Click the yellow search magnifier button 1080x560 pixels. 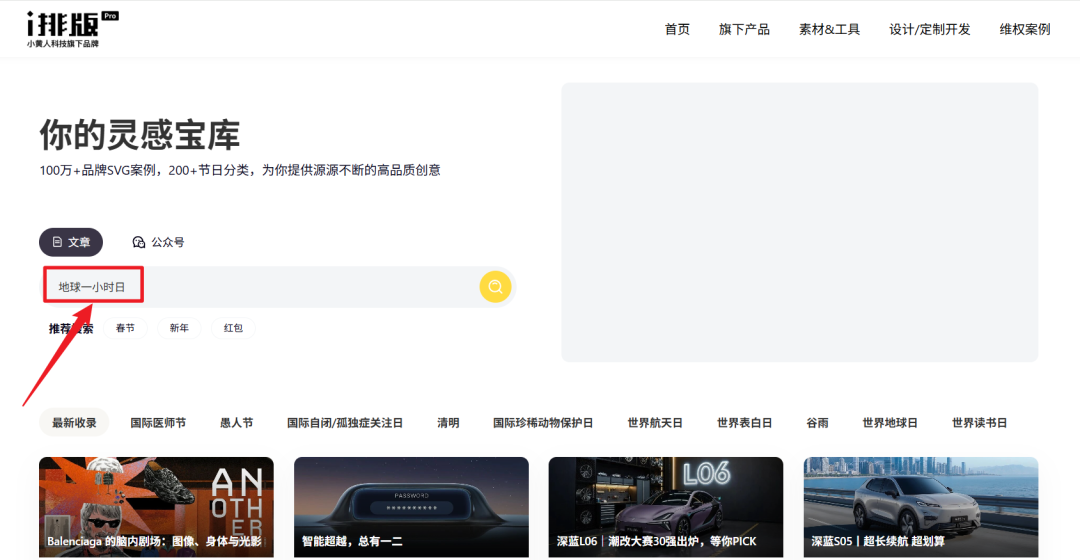point(495,287)
